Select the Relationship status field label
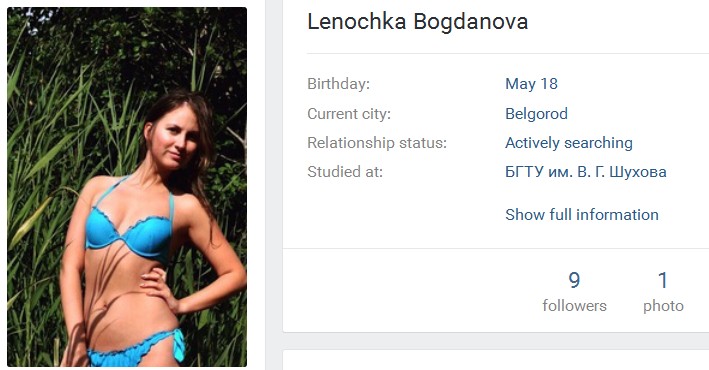Viewport: 709px width, 370px height. pyautogui.click(x=377, y=143)
